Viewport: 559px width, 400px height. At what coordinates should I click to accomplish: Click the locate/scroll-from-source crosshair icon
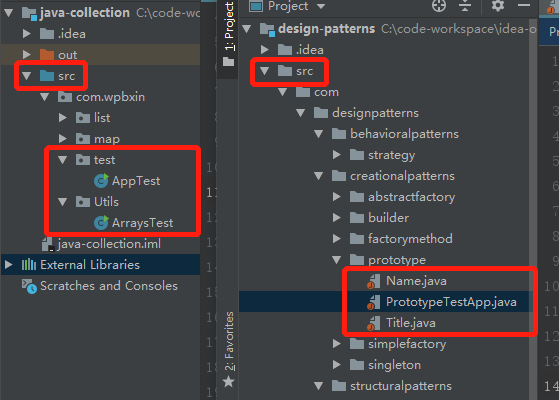point(439,6)
